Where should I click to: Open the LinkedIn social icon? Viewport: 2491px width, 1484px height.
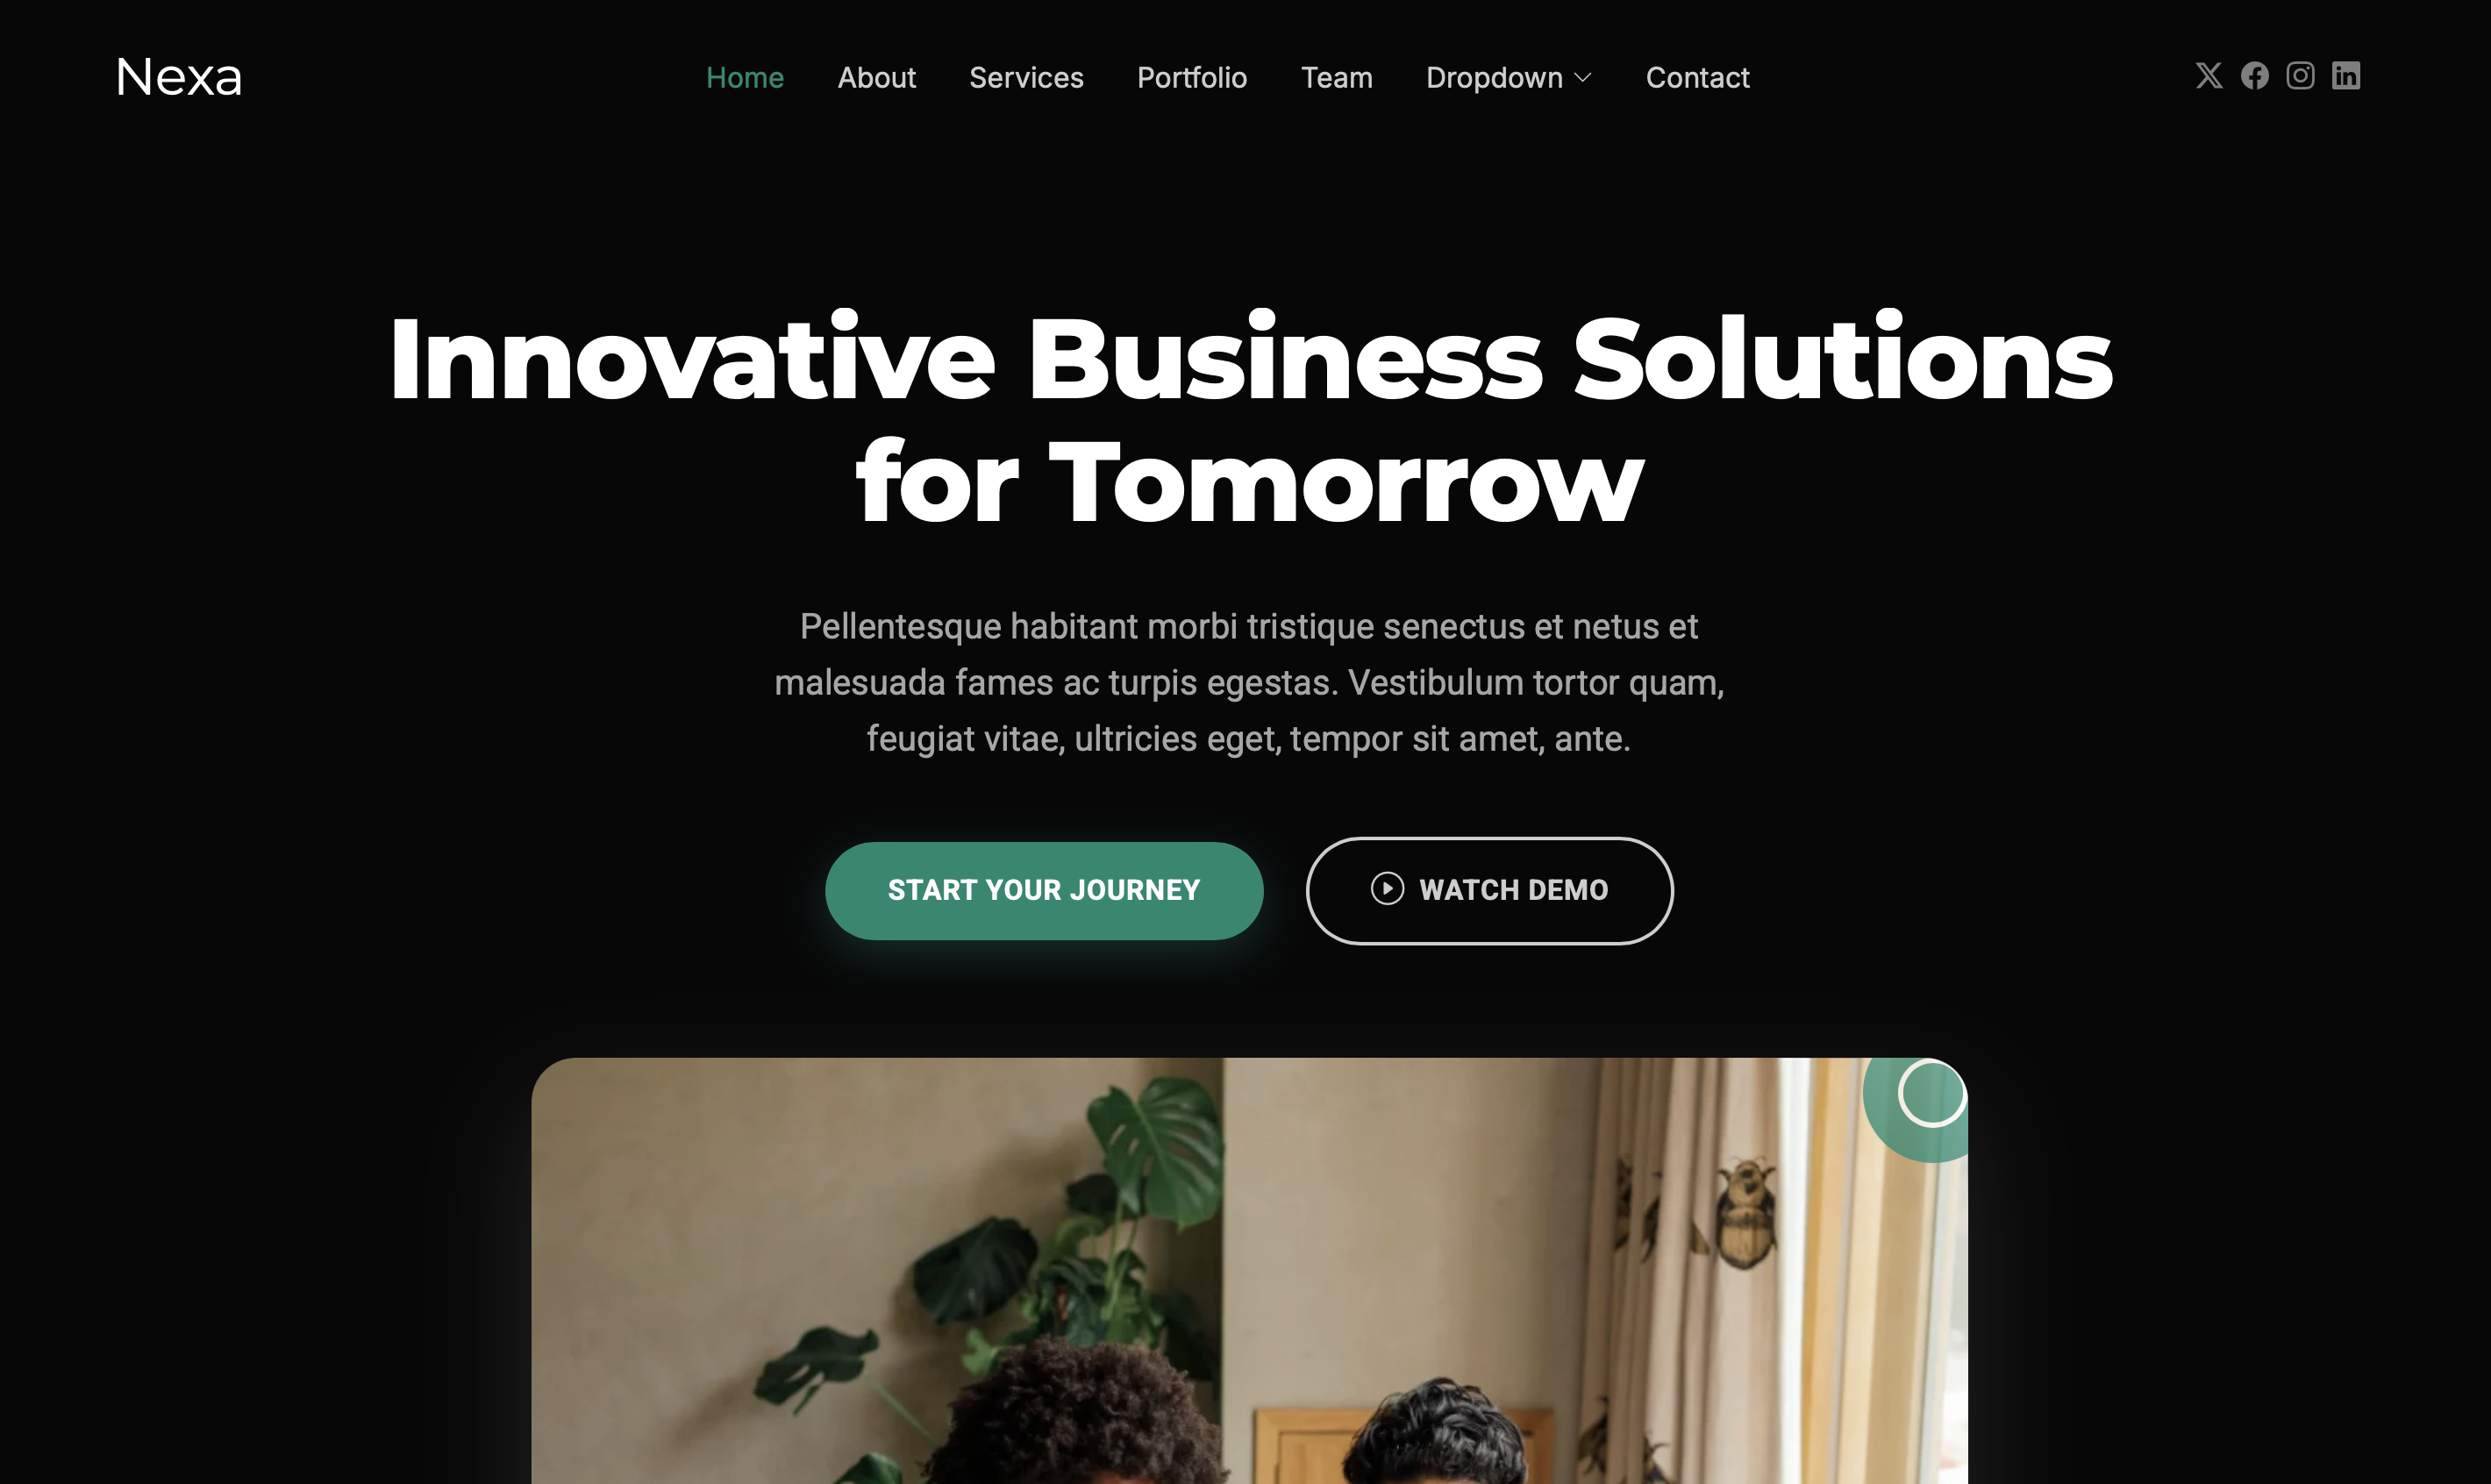tap(2346, 76)
